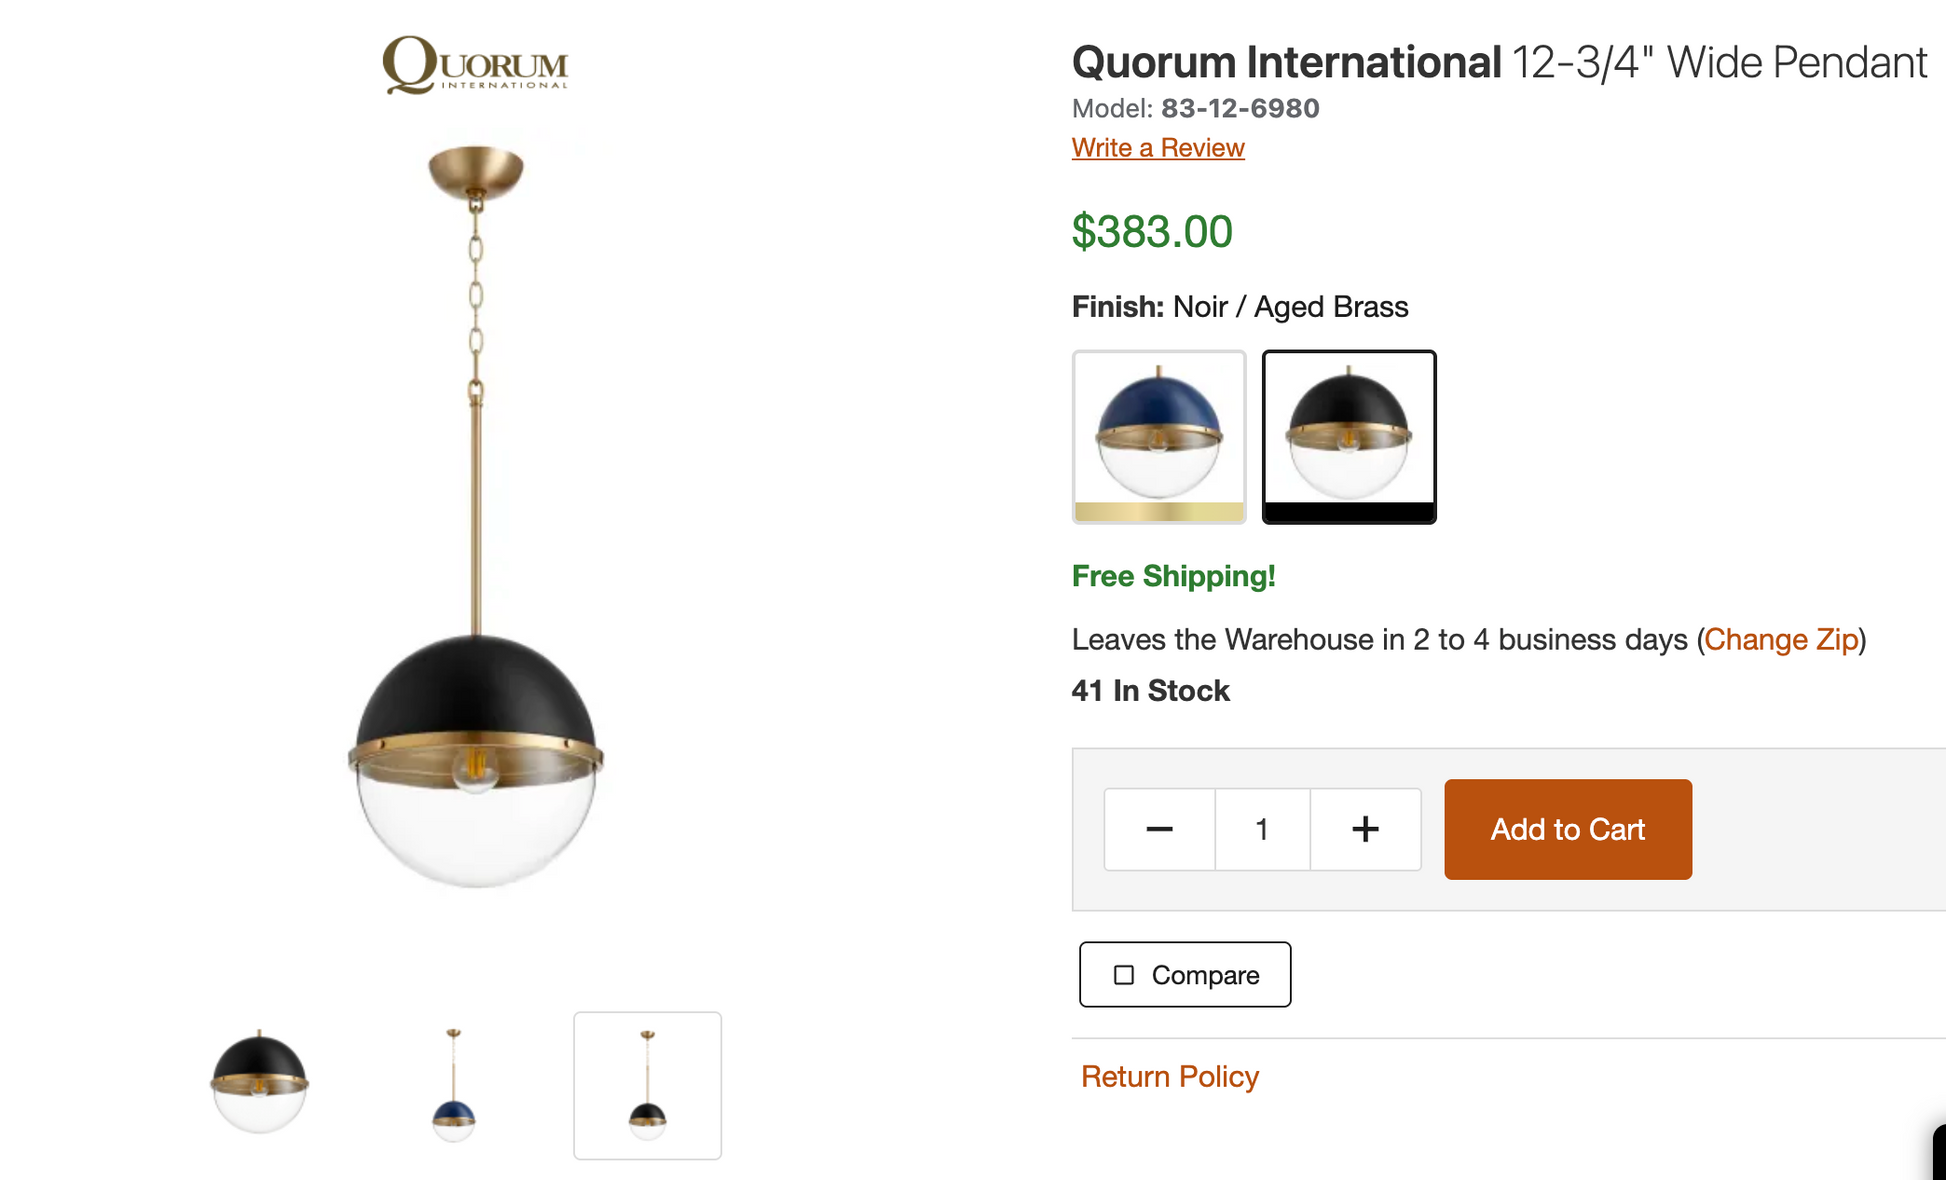
Task: Click the Free Shipping! label
Action: [1173, 576]
